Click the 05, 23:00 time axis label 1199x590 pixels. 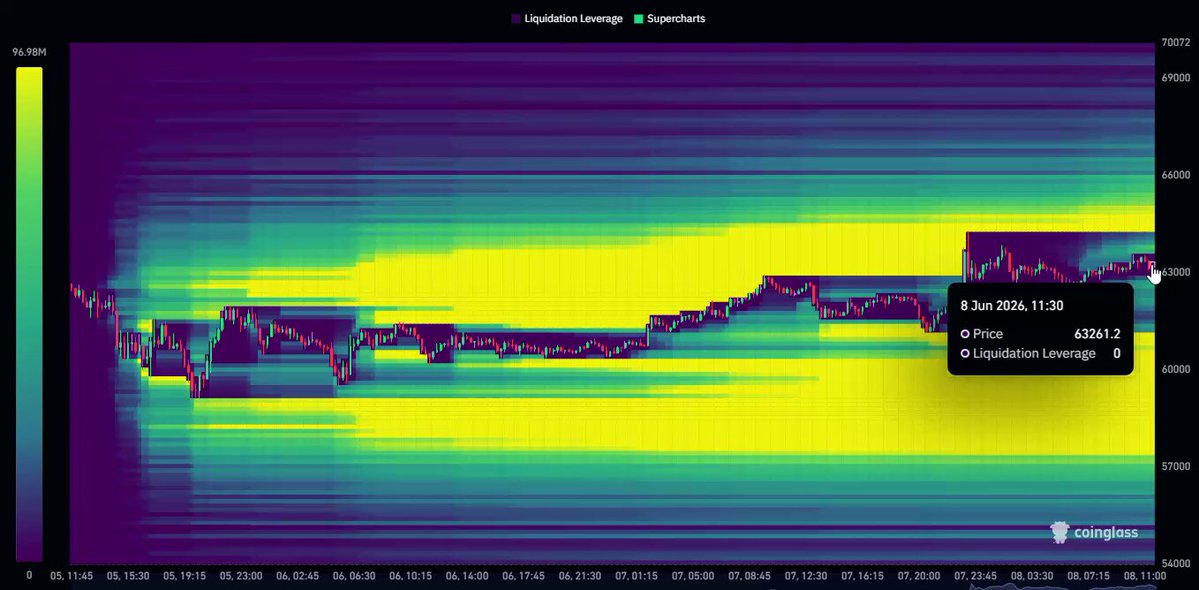(x=241, y=575)
